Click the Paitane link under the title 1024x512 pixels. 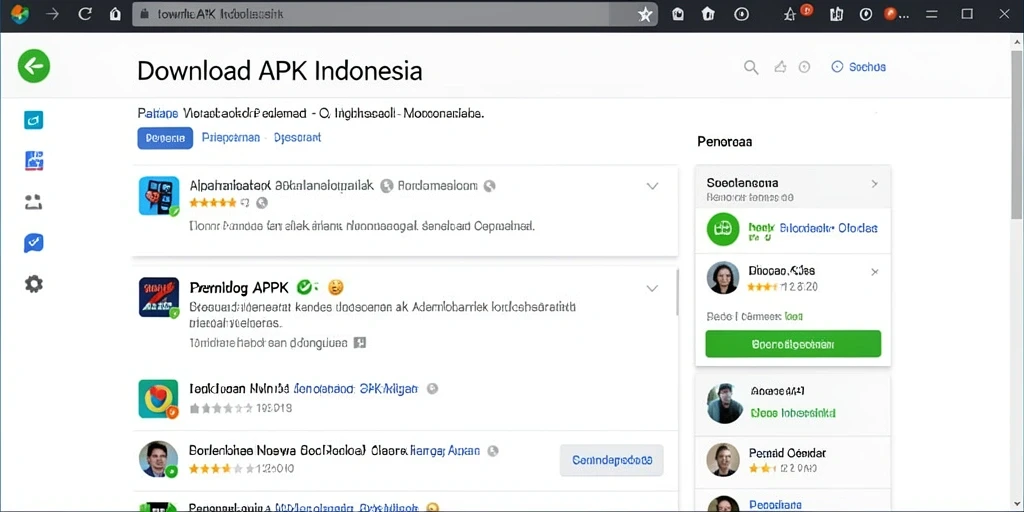point(157,113)
